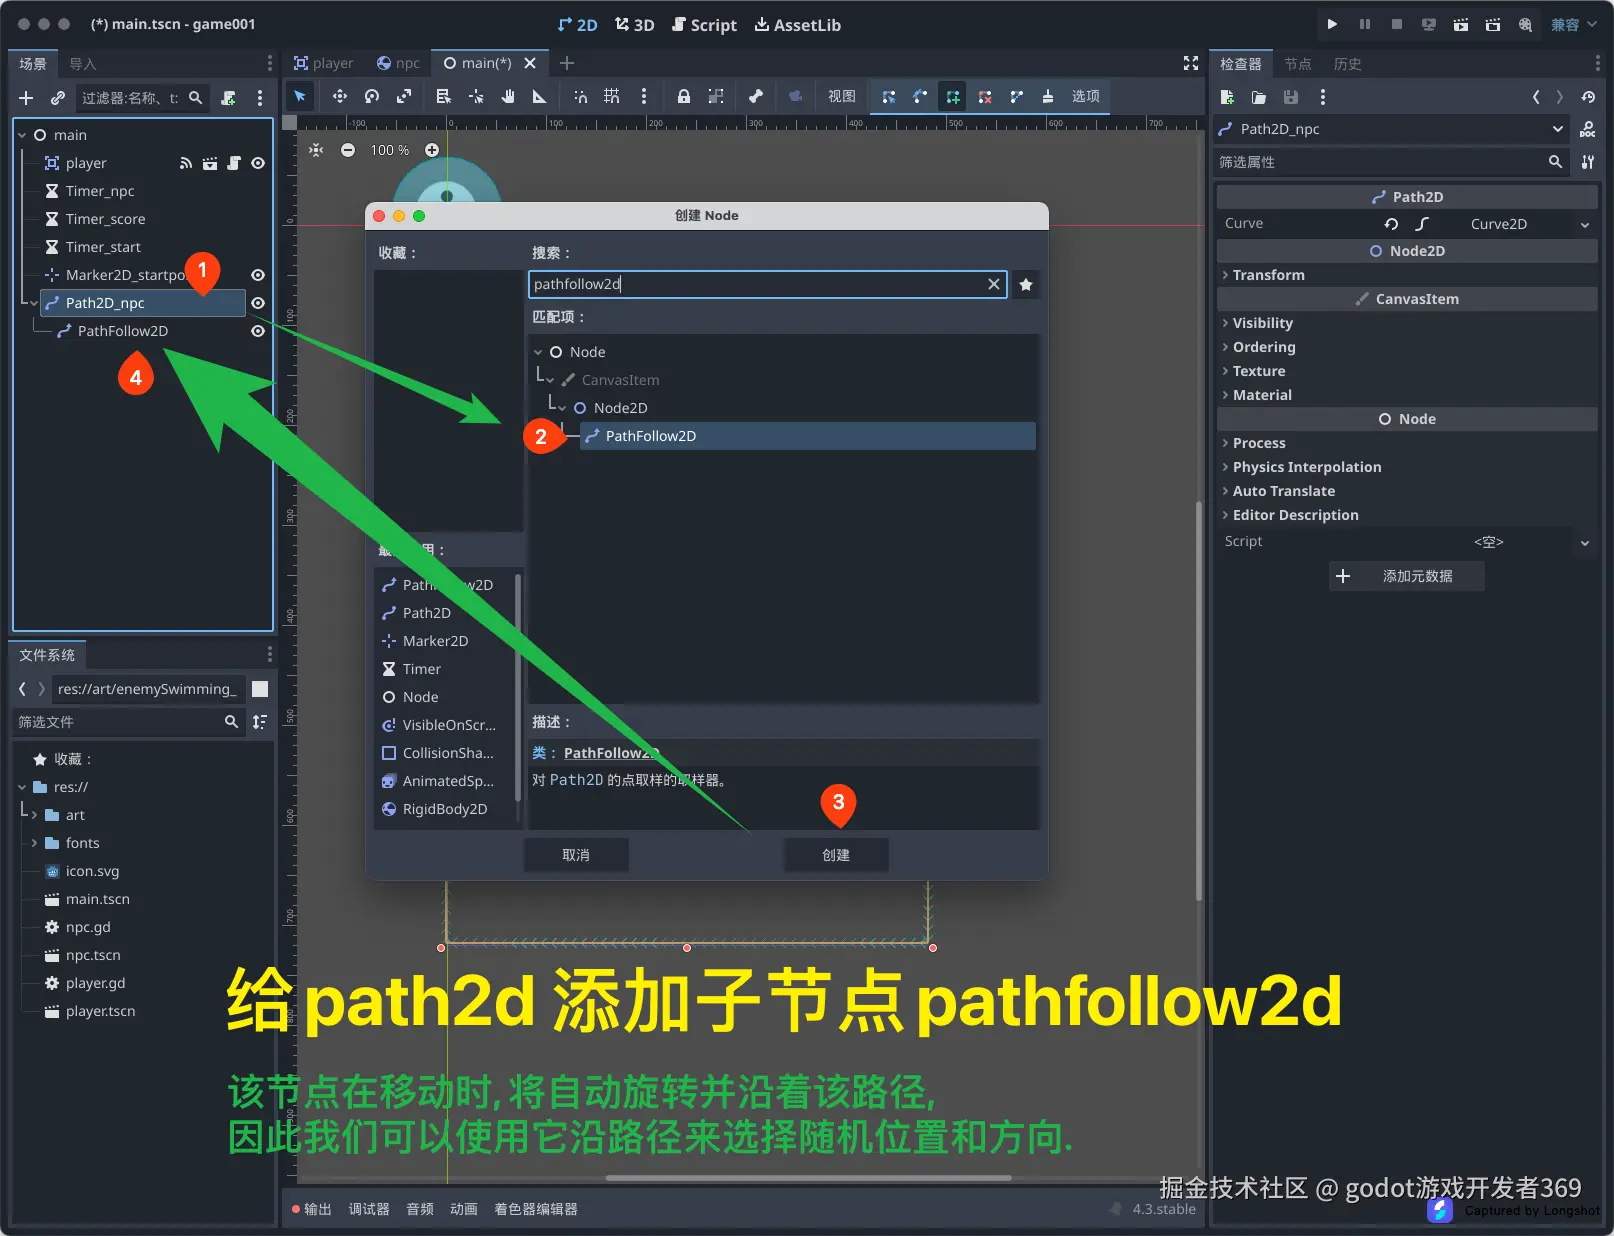
Task: Toggle the Select Points curve mode
Action: 889,96
